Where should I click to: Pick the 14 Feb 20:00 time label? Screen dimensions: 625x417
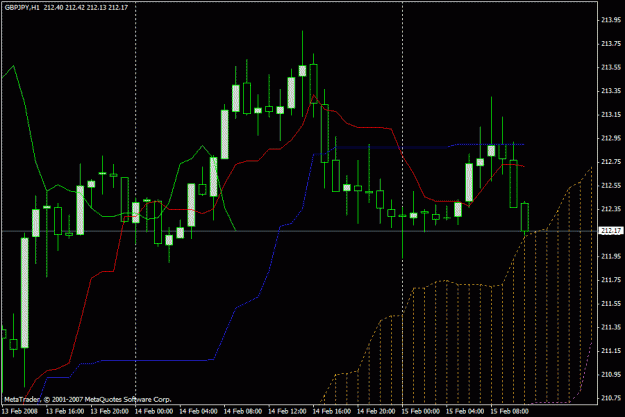click(x=376, y=411)
